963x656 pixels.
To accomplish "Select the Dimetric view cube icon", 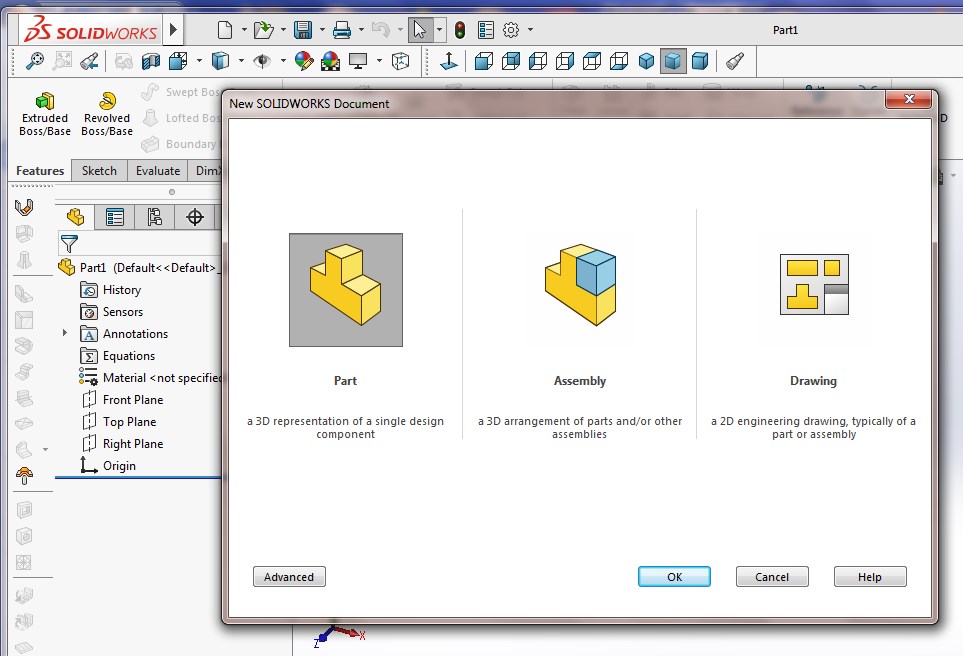I will (700, 61).
